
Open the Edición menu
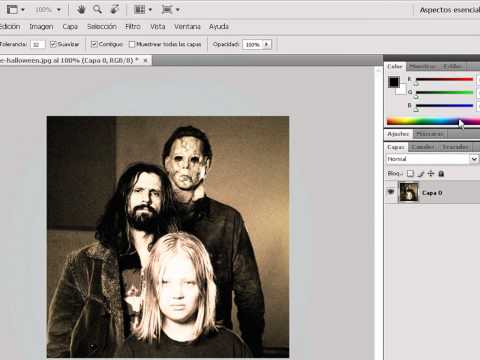pyautogui.click(x=10, y=27)
